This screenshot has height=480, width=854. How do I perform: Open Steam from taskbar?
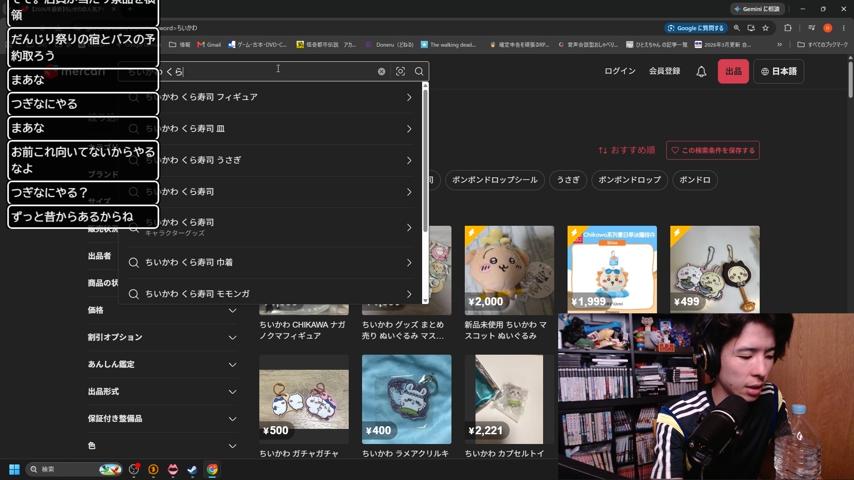coord(192,470)
